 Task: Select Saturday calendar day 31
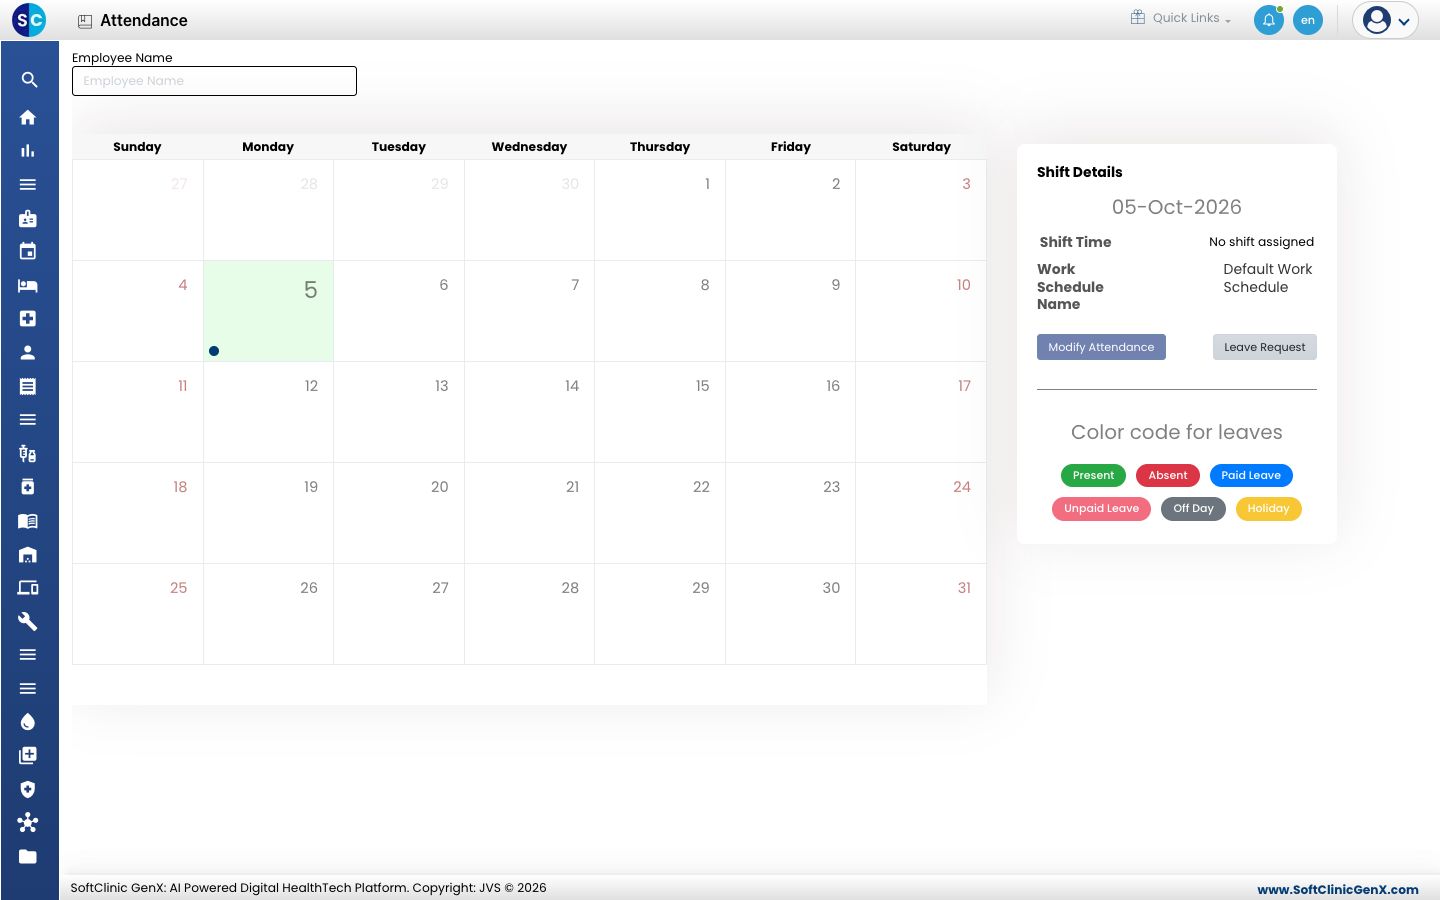(921, 614)
